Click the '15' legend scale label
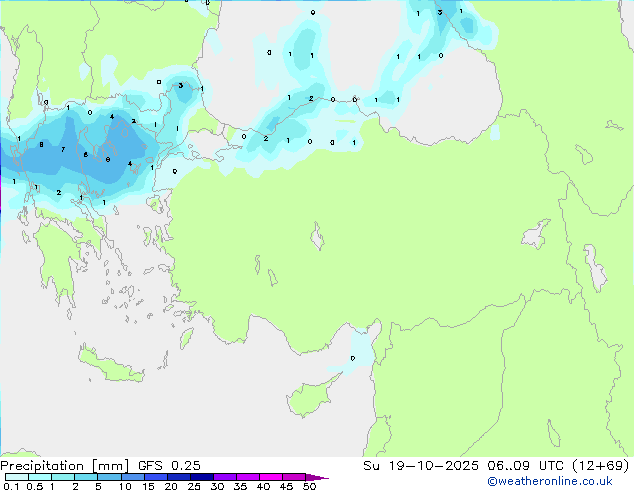 click(148, 486)
